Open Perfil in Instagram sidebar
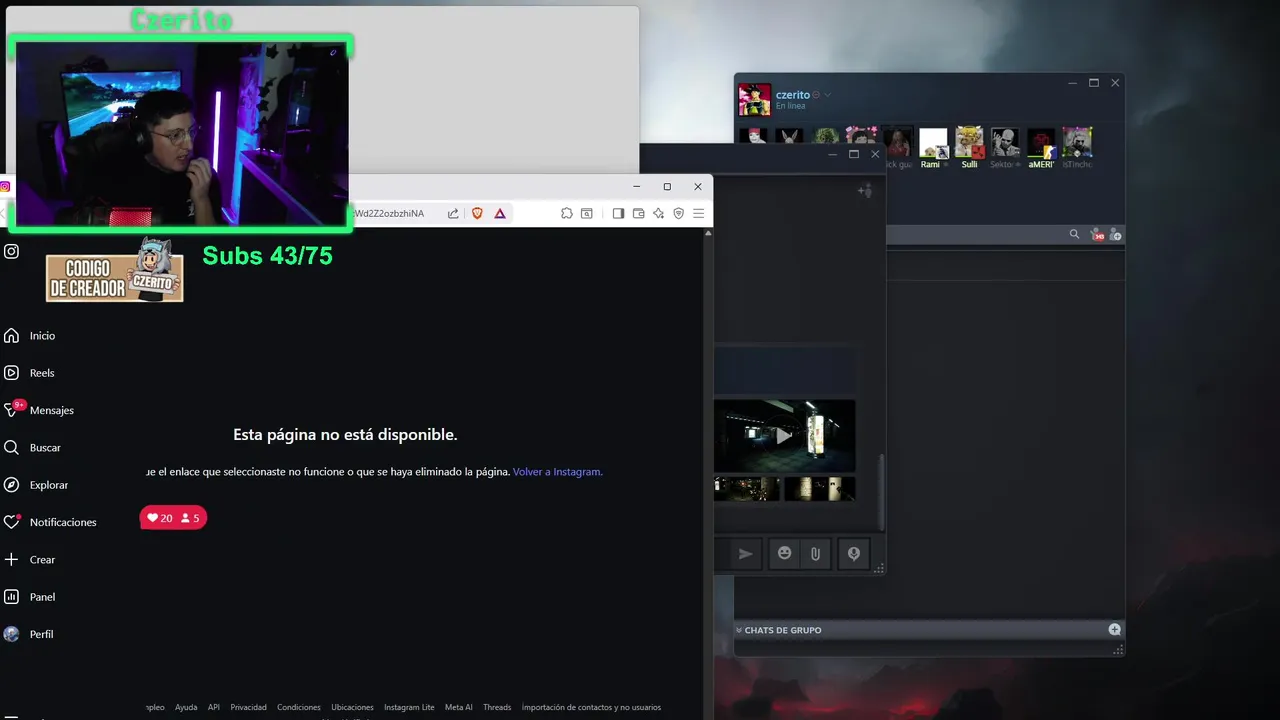The width and height of the screenshot is (1280, 720). [x=29, y=634]
